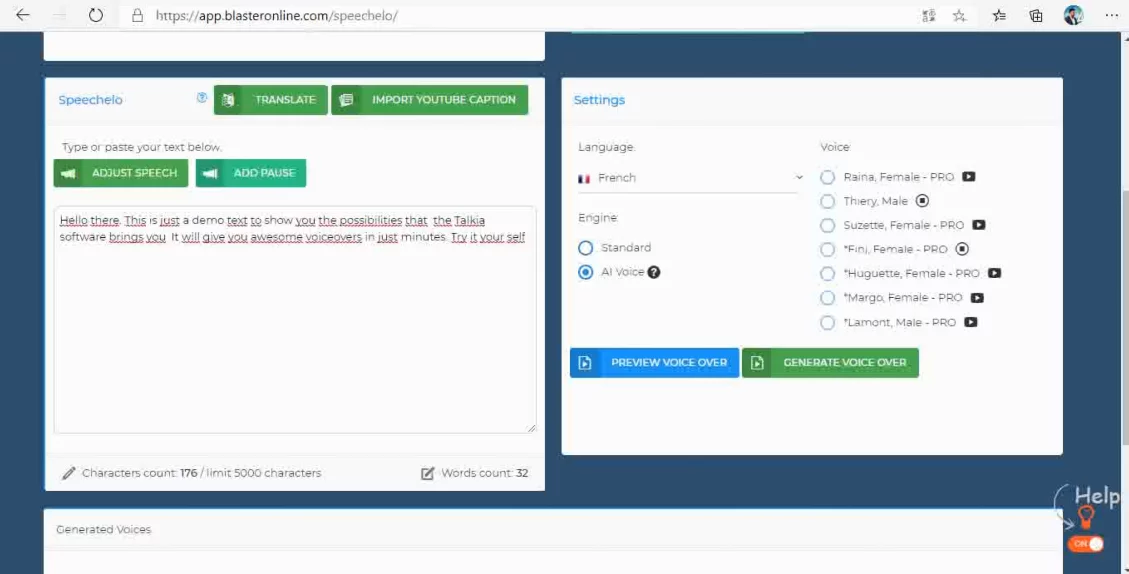Play Lamont voice sample icon
The width and height of the screenshot is (1129, 574).
971,322
